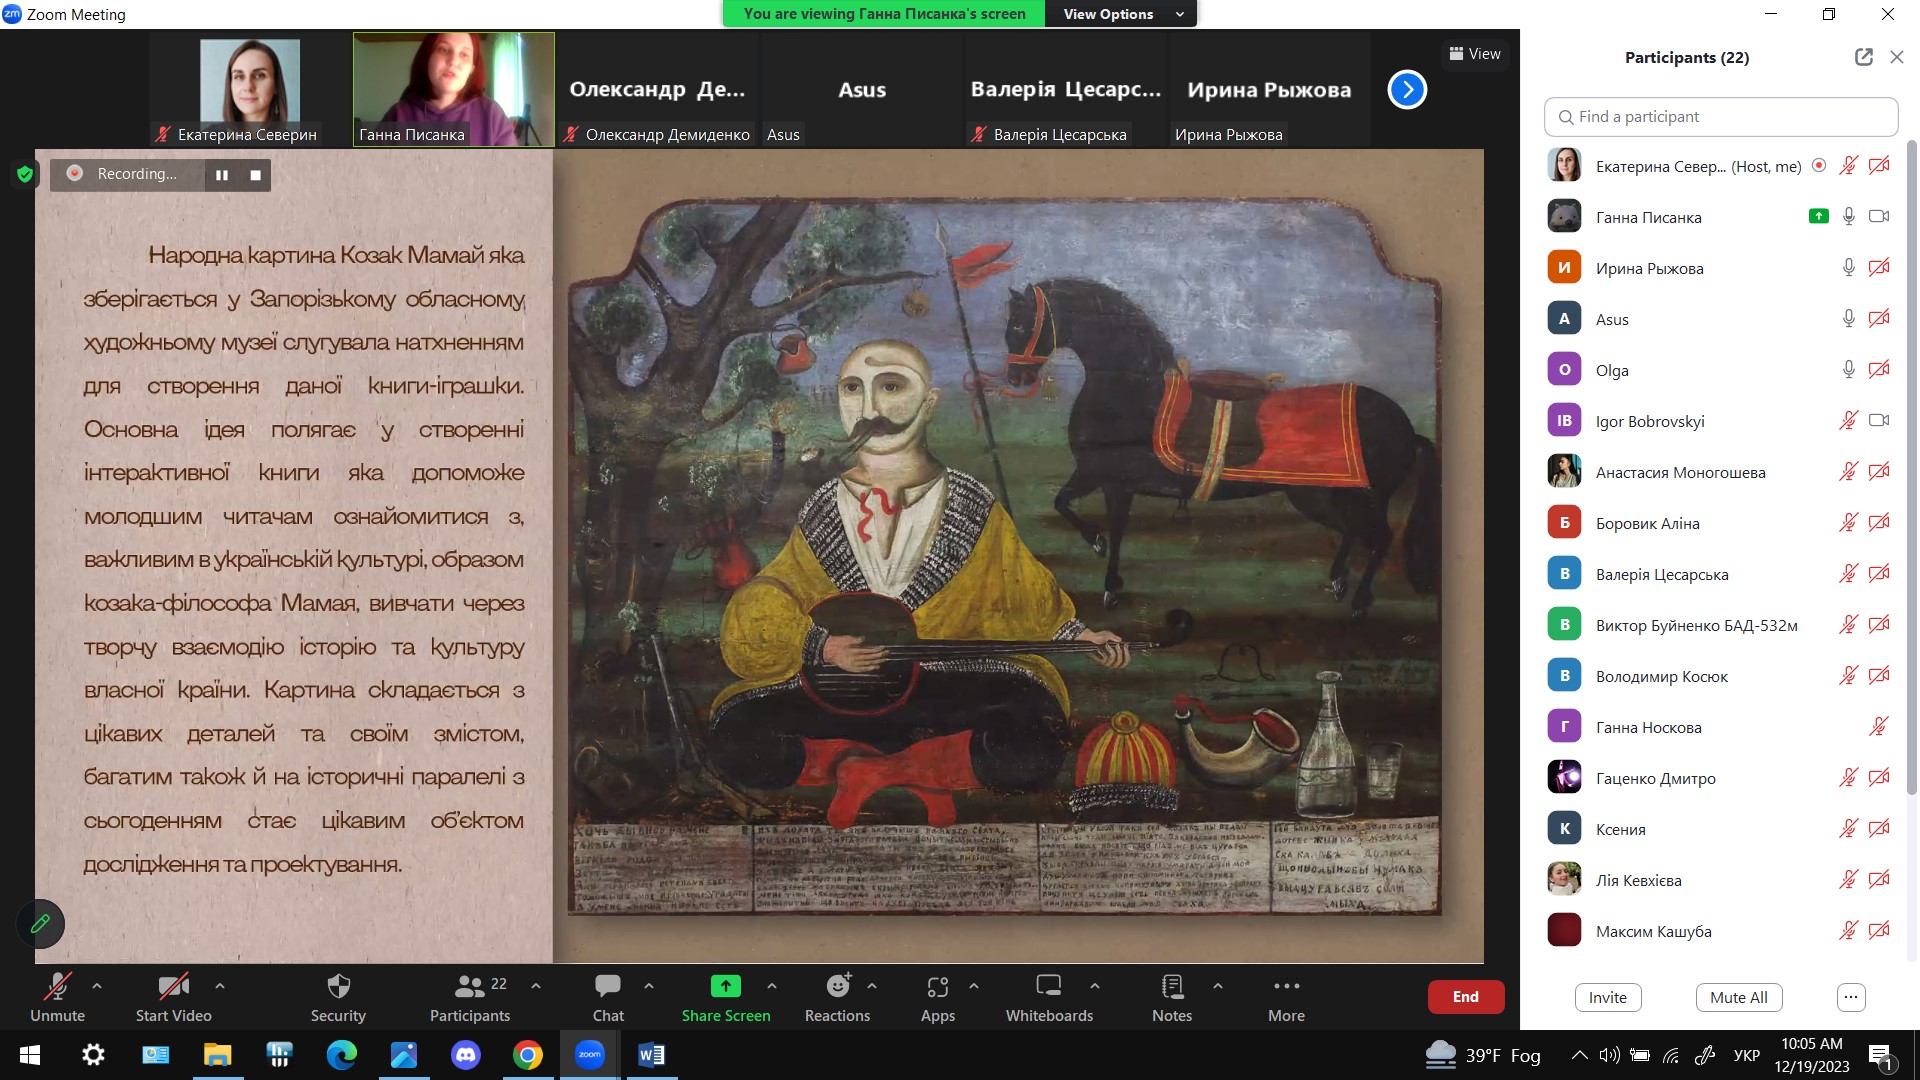
Task: Click the Mute All button
Action: [1738, 997]
